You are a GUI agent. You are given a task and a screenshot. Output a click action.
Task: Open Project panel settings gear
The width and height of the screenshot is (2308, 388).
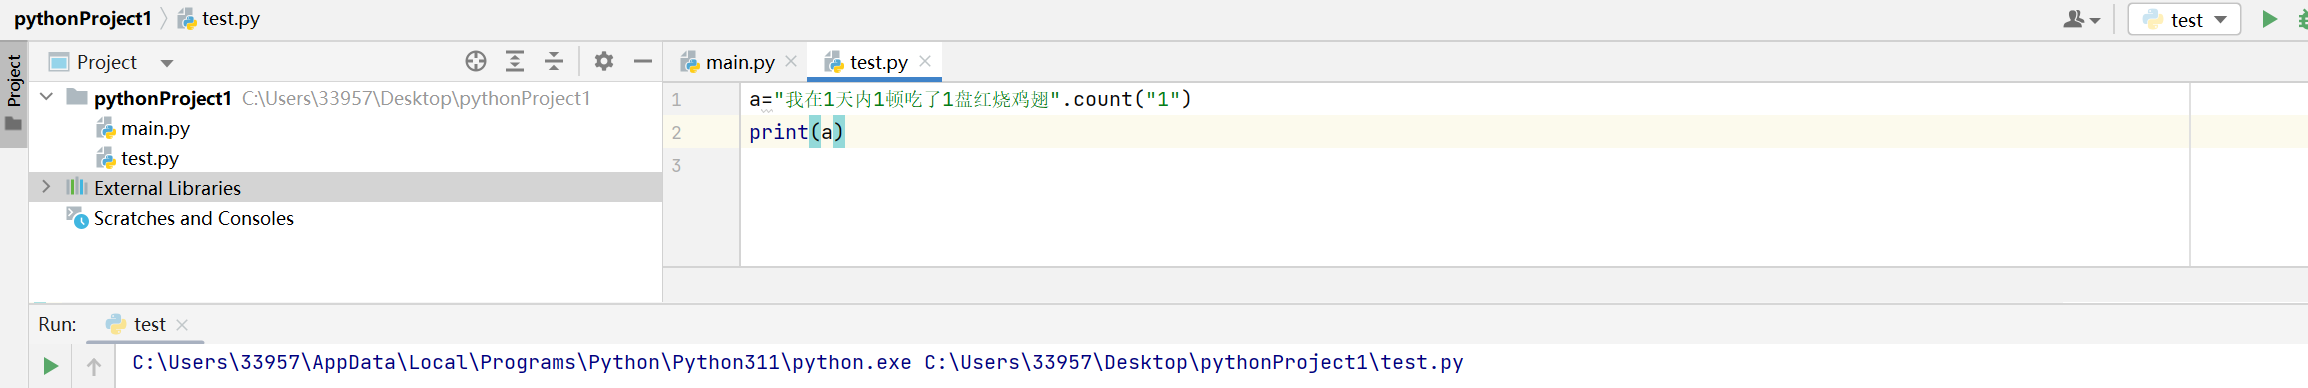[x=604, y=61]
